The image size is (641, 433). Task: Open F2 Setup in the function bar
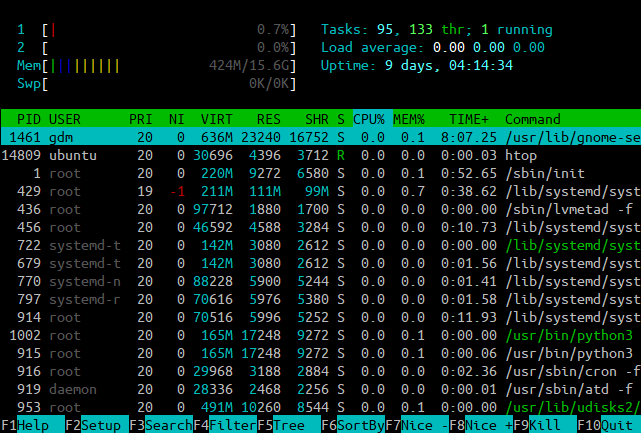97,425
